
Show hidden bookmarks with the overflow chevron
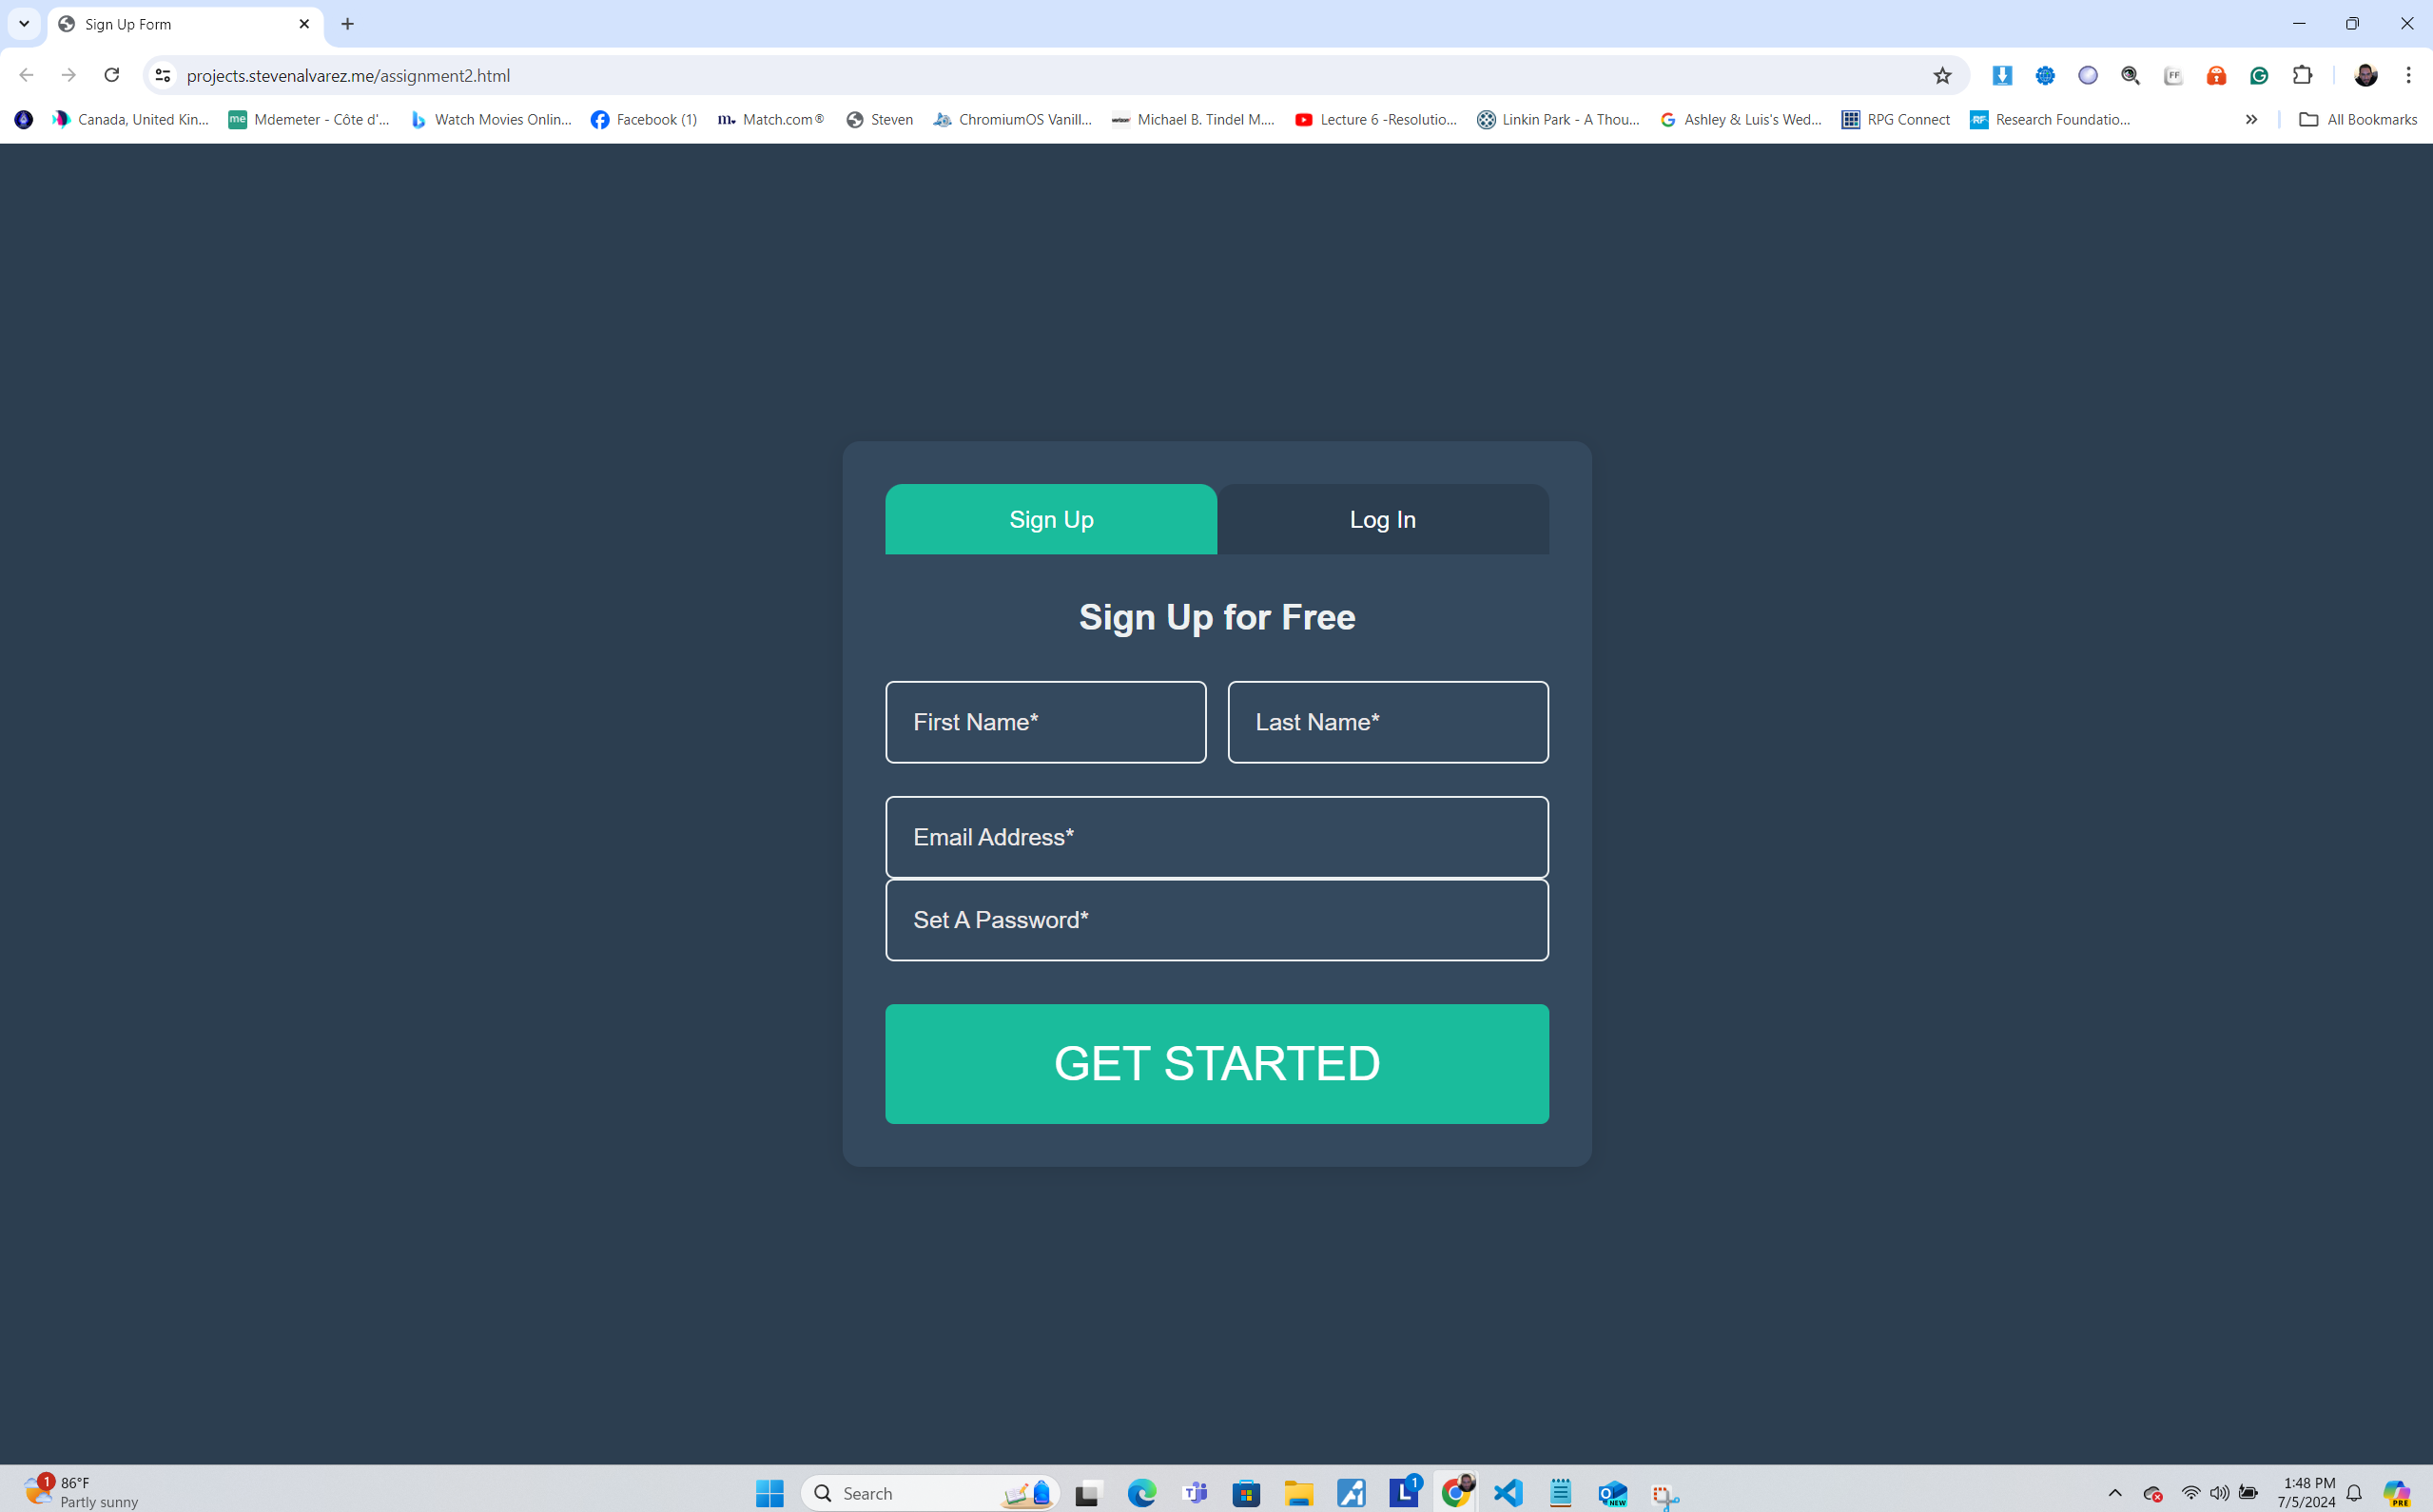pos(2252,119)
